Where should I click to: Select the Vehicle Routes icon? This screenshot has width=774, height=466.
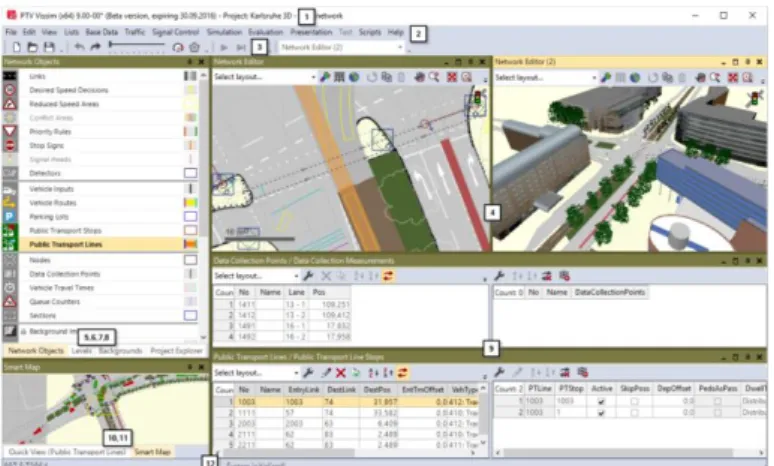(10, 202)
